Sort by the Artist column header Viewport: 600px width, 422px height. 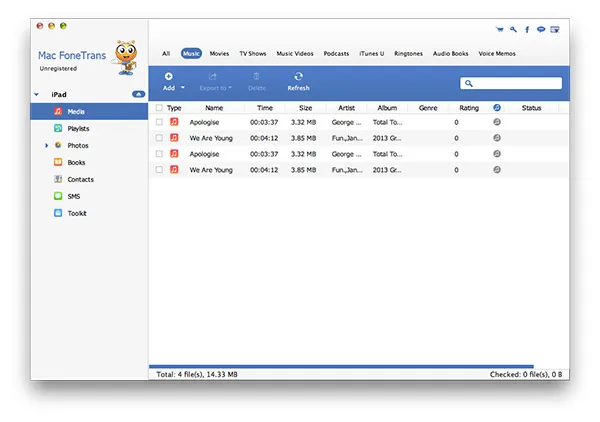pos(346,108)
